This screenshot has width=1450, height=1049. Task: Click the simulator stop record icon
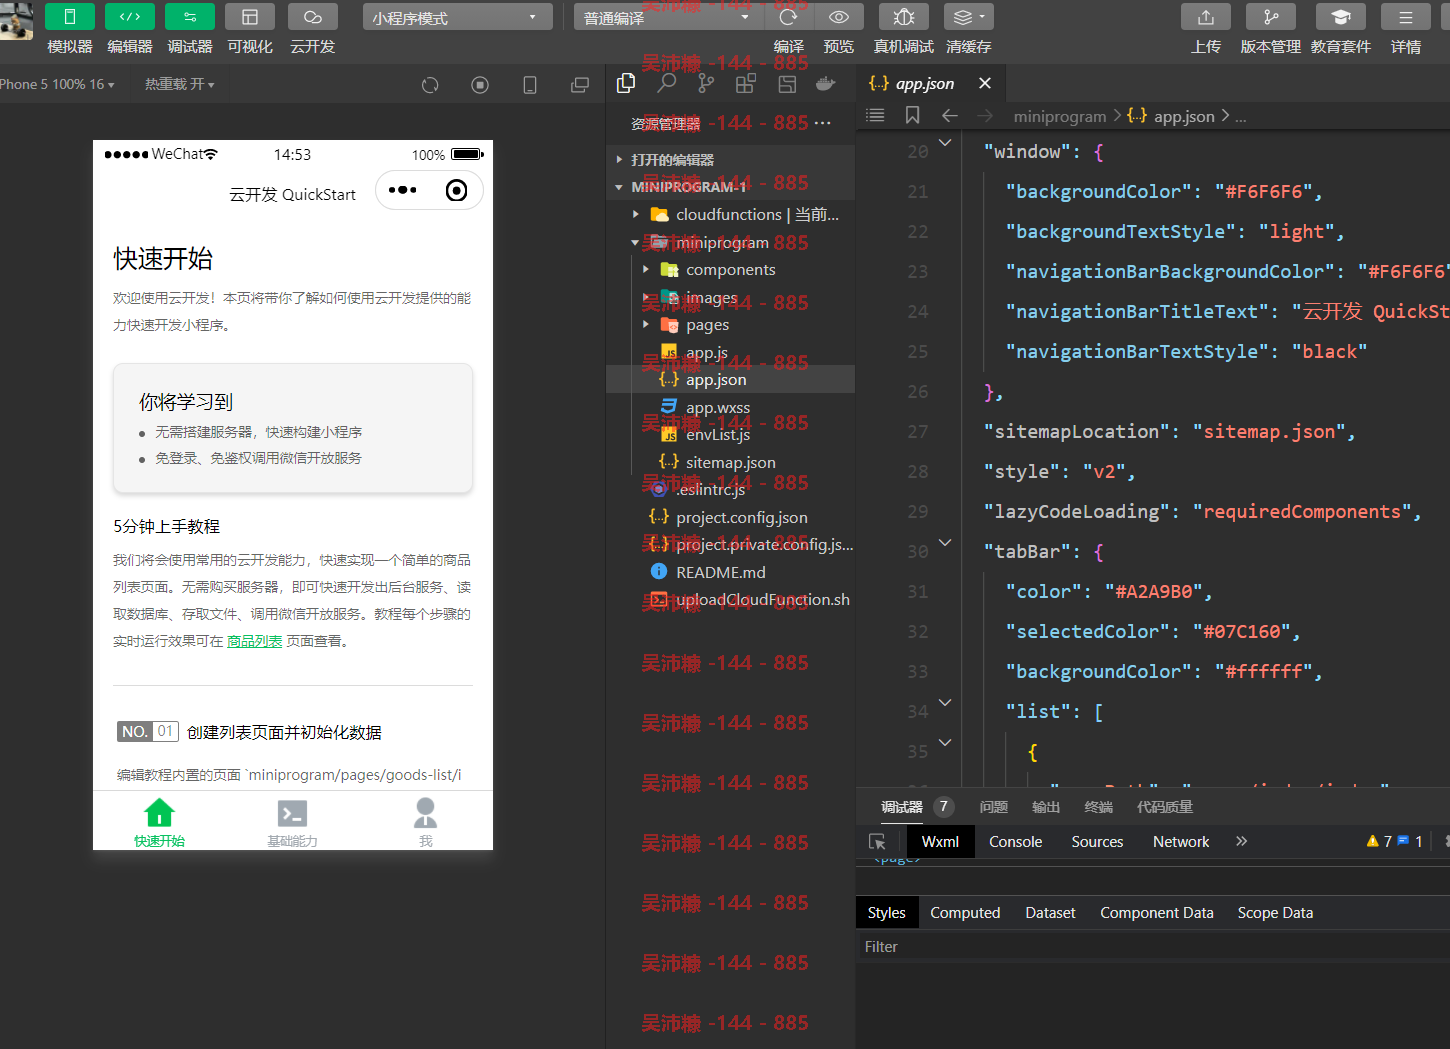click(480, 85)
